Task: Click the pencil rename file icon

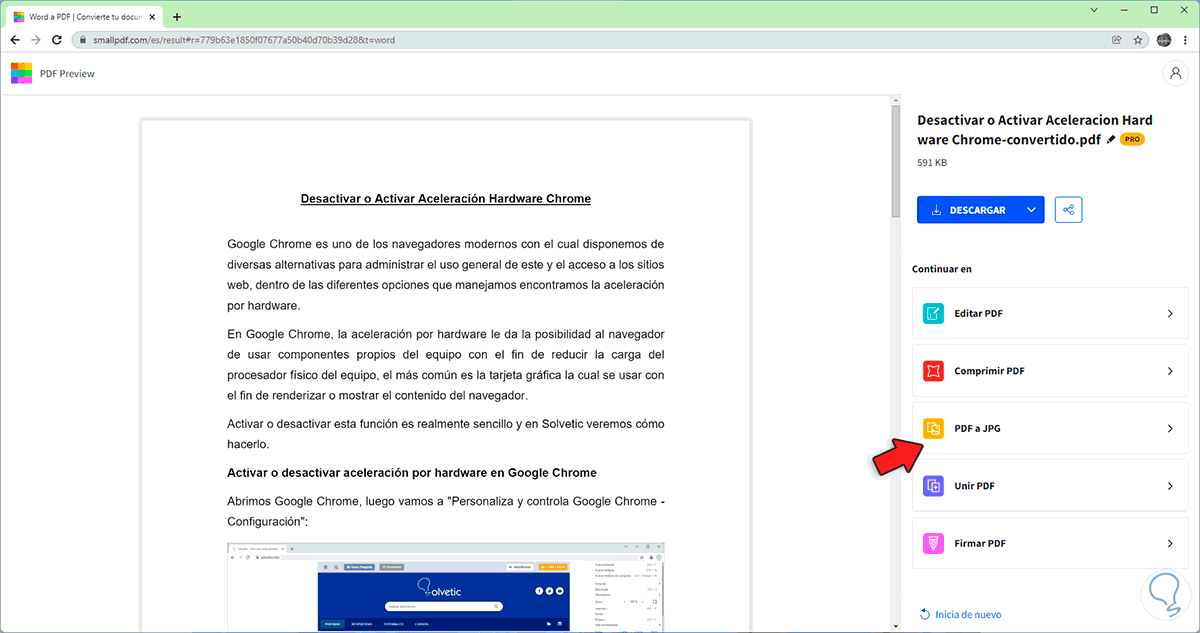Action: [1111, 140]
